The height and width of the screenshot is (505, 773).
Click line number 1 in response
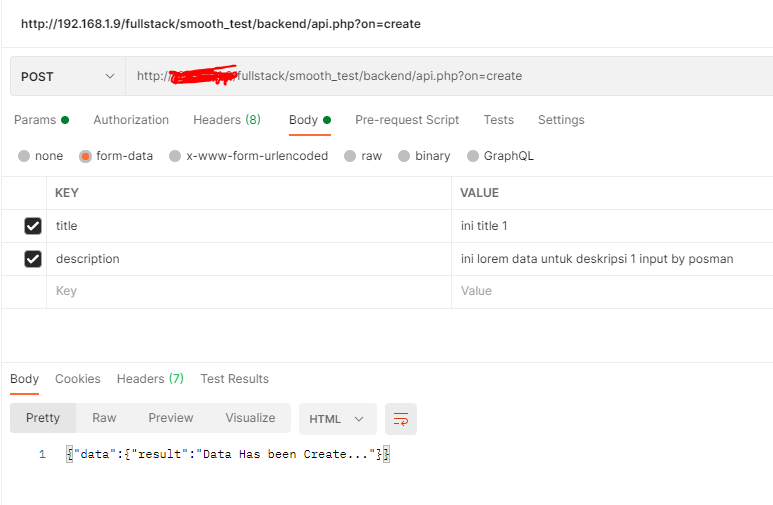click(42, 454)
